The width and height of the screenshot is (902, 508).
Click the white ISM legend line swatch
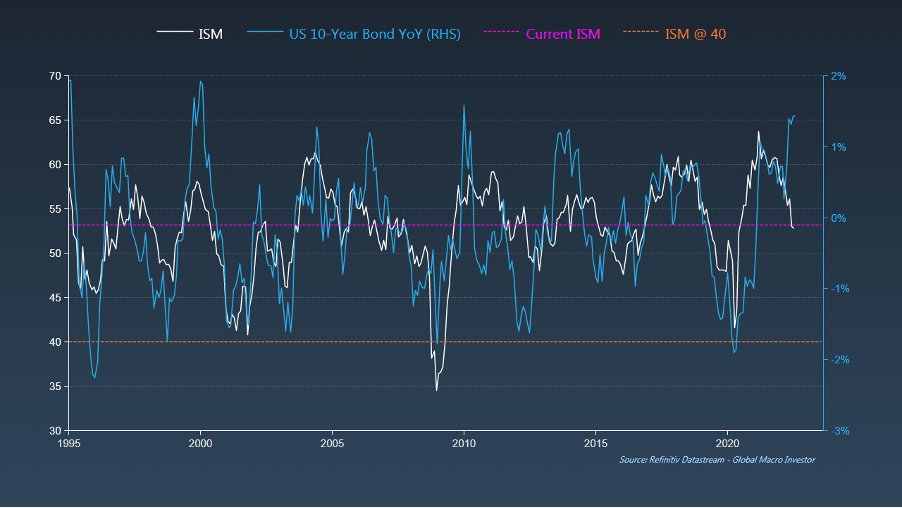click(174, 34)
